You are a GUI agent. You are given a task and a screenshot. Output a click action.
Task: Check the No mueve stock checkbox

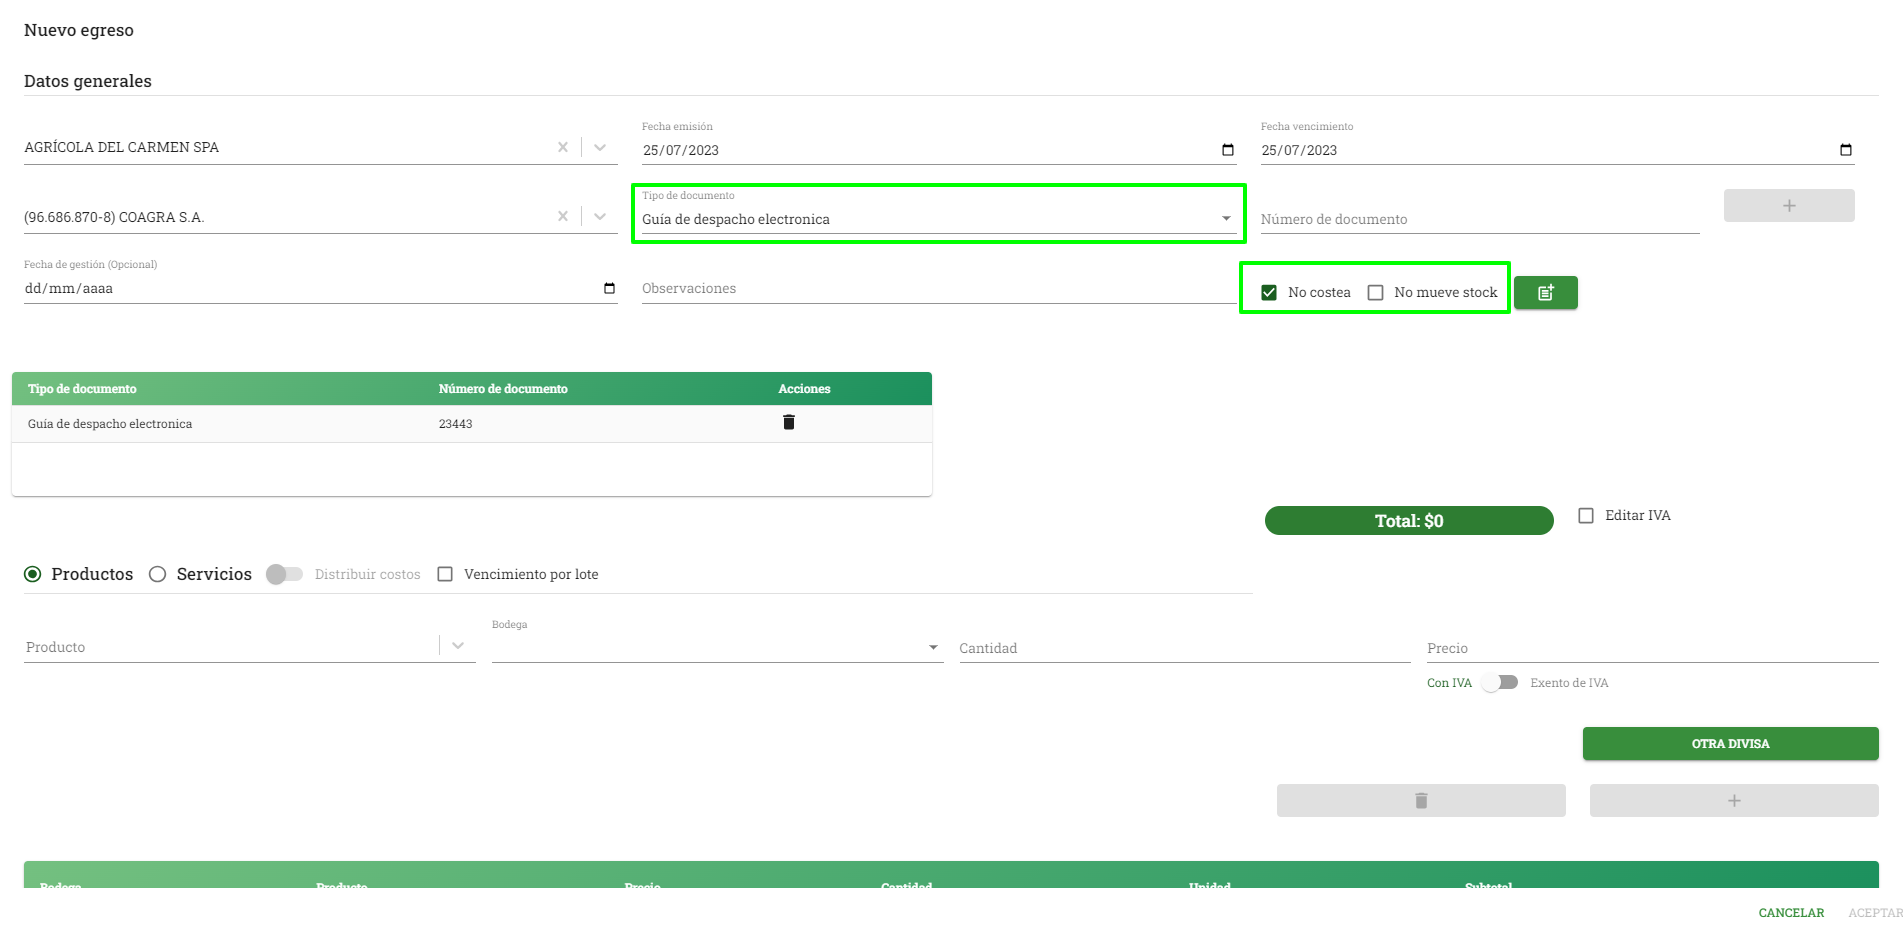tap(1375, 292)
